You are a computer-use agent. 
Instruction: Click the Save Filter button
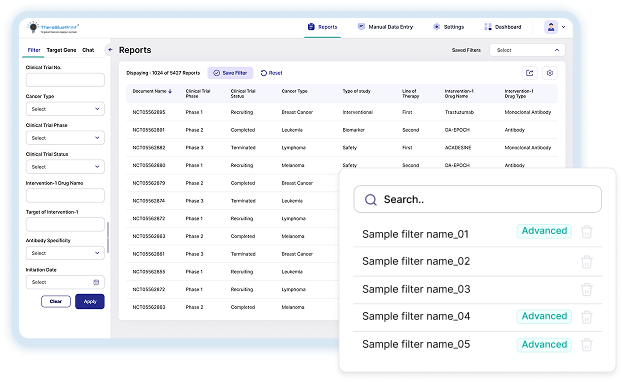[230, 73]
